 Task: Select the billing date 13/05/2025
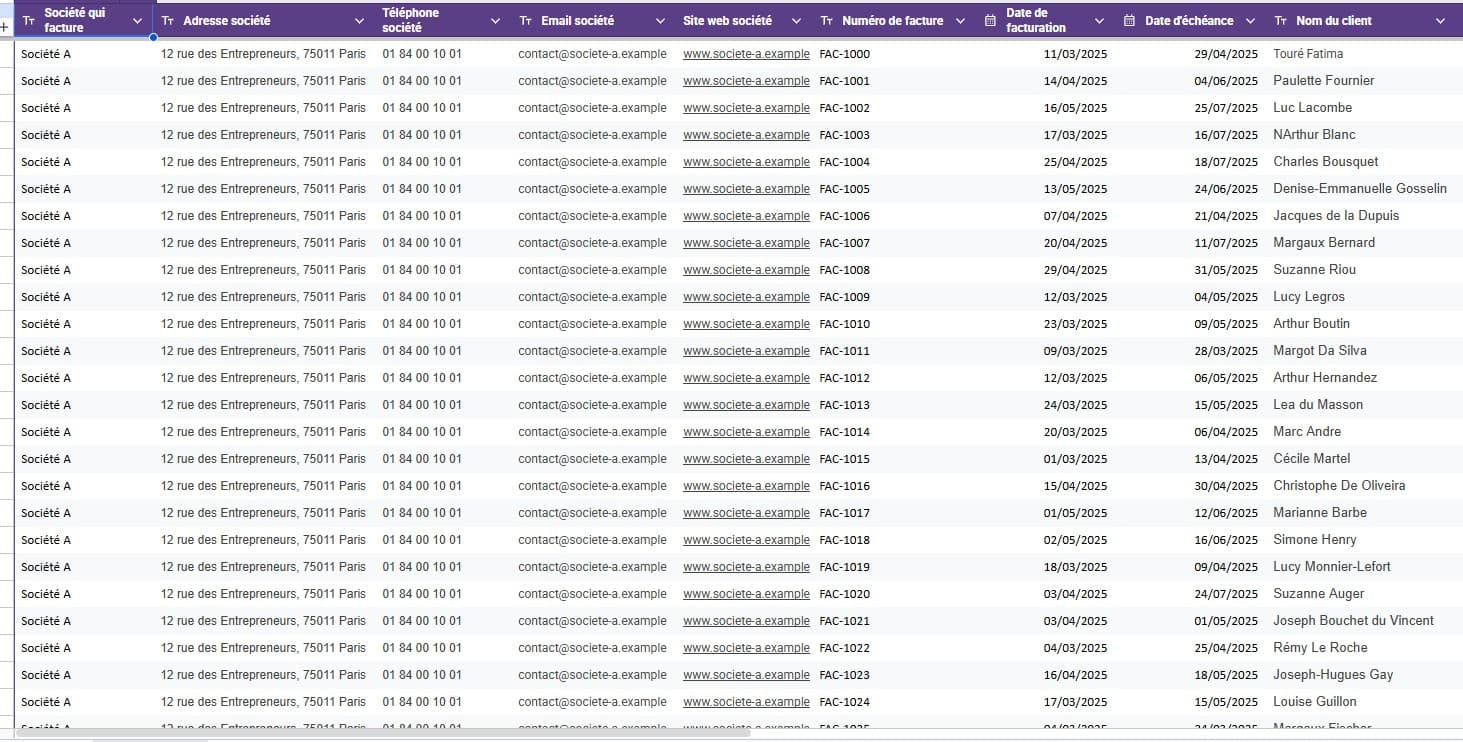coord(1075,189)
